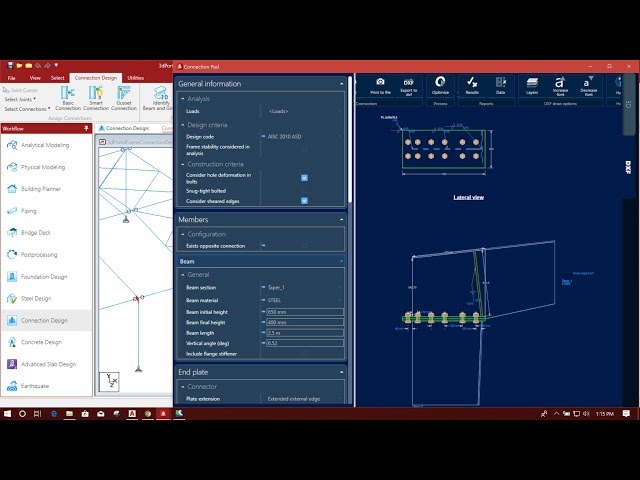Click the Lateral view label
This screenshot has height=480, width=640.
point(469,197)
